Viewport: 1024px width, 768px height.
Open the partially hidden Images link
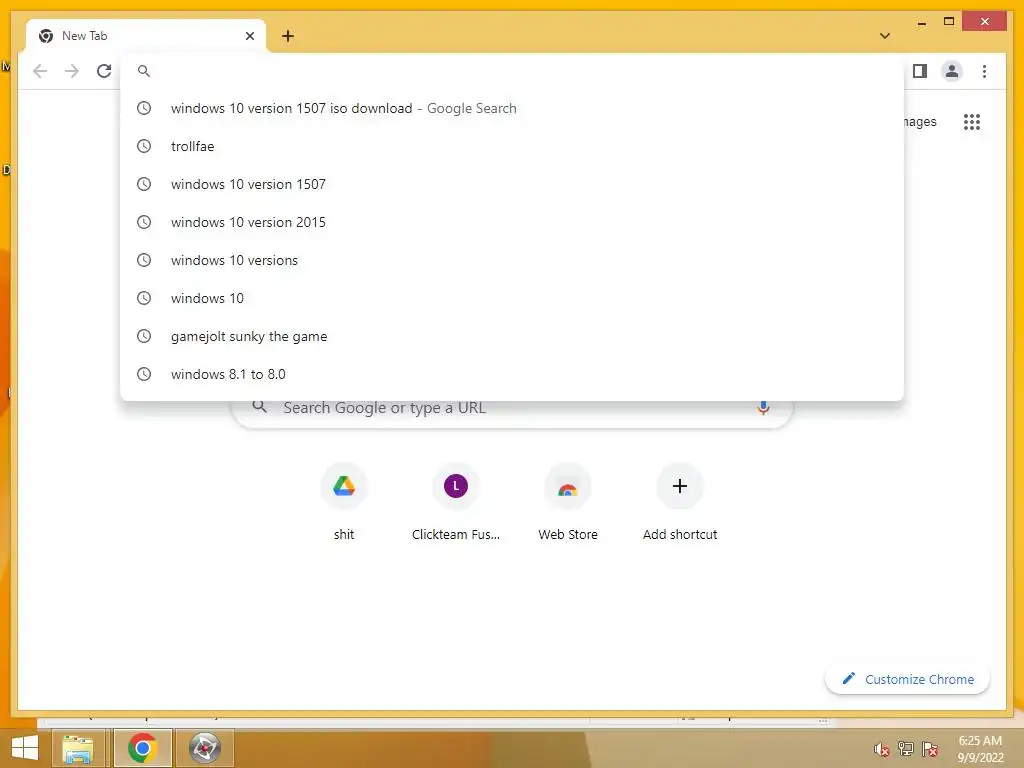920,121
